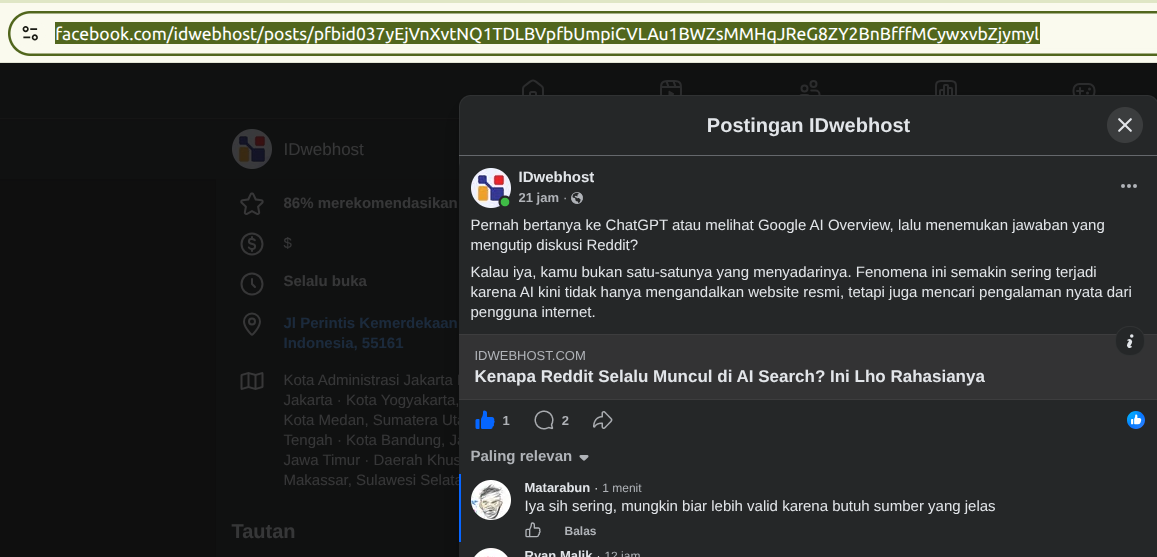Screen dimensions: 1157x557
Task: Open Jl Perintis Kemerdekaan address link
Action: point(370,333)
